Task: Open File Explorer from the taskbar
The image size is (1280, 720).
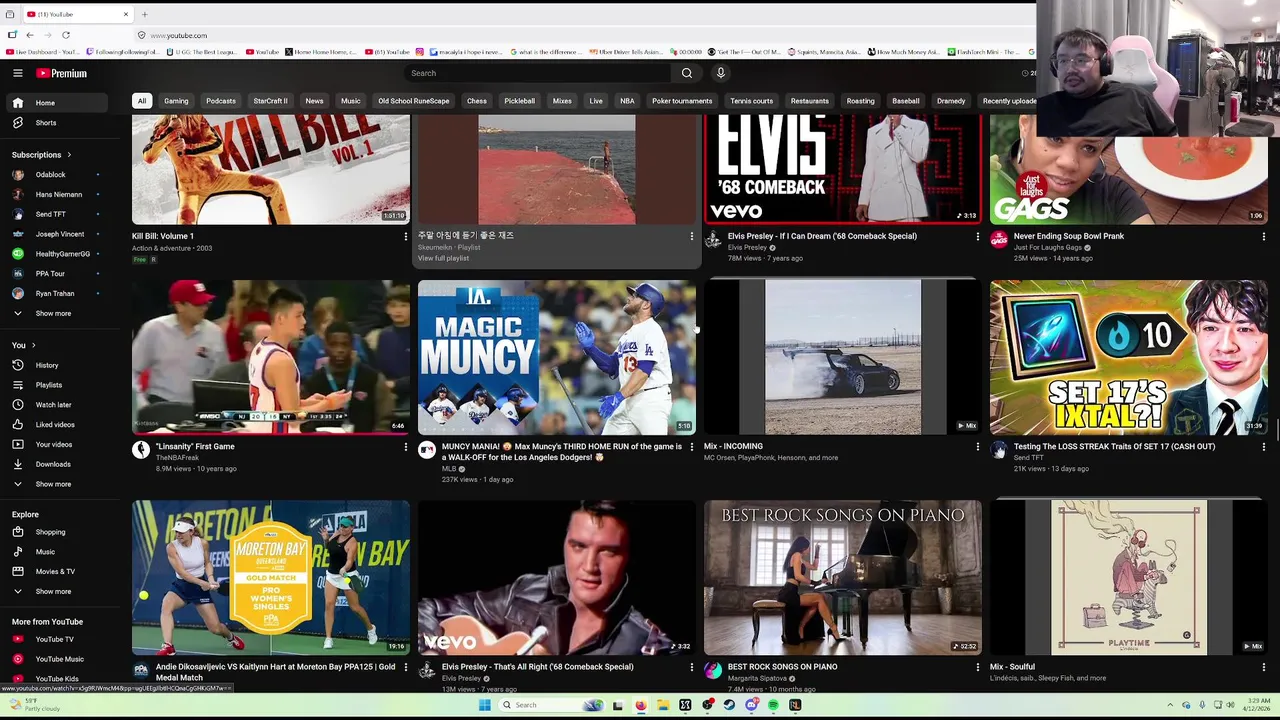Action: pos(662,705)
